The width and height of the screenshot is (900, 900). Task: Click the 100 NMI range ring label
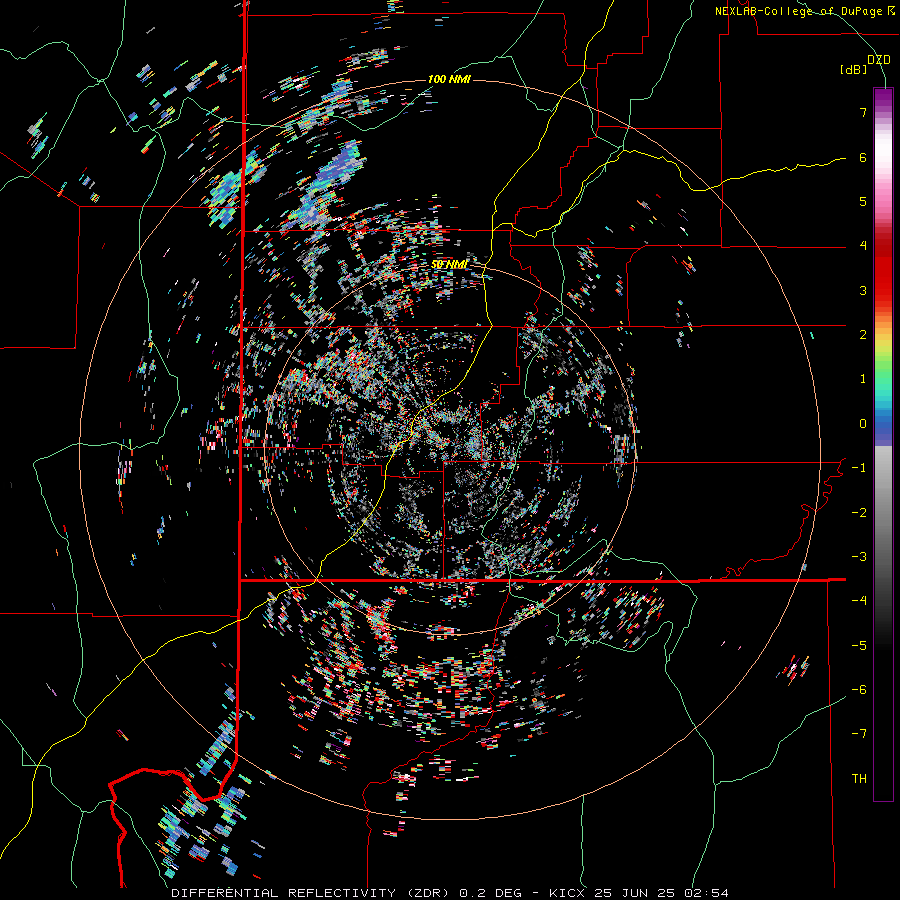[449, 79]
